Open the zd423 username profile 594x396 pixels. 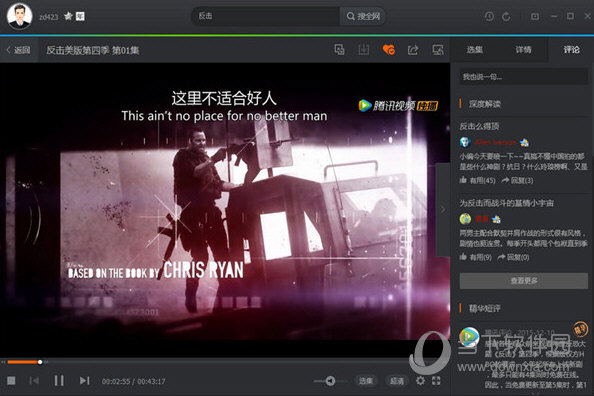tap(48, 17)
